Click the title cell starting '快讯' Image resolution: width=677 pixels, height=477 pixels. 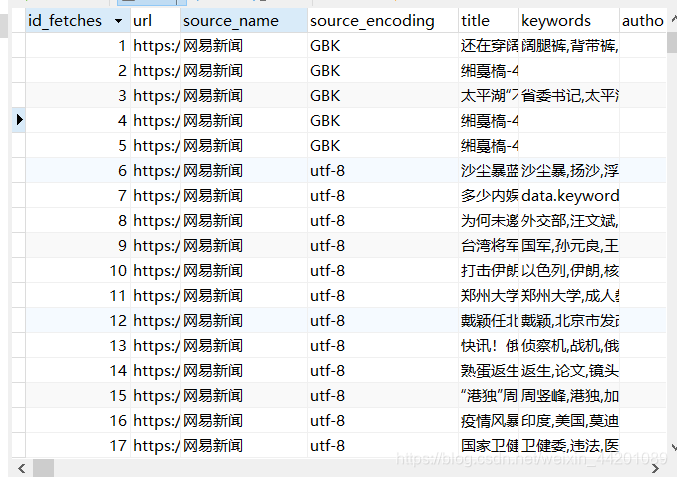tap(489, 345)
